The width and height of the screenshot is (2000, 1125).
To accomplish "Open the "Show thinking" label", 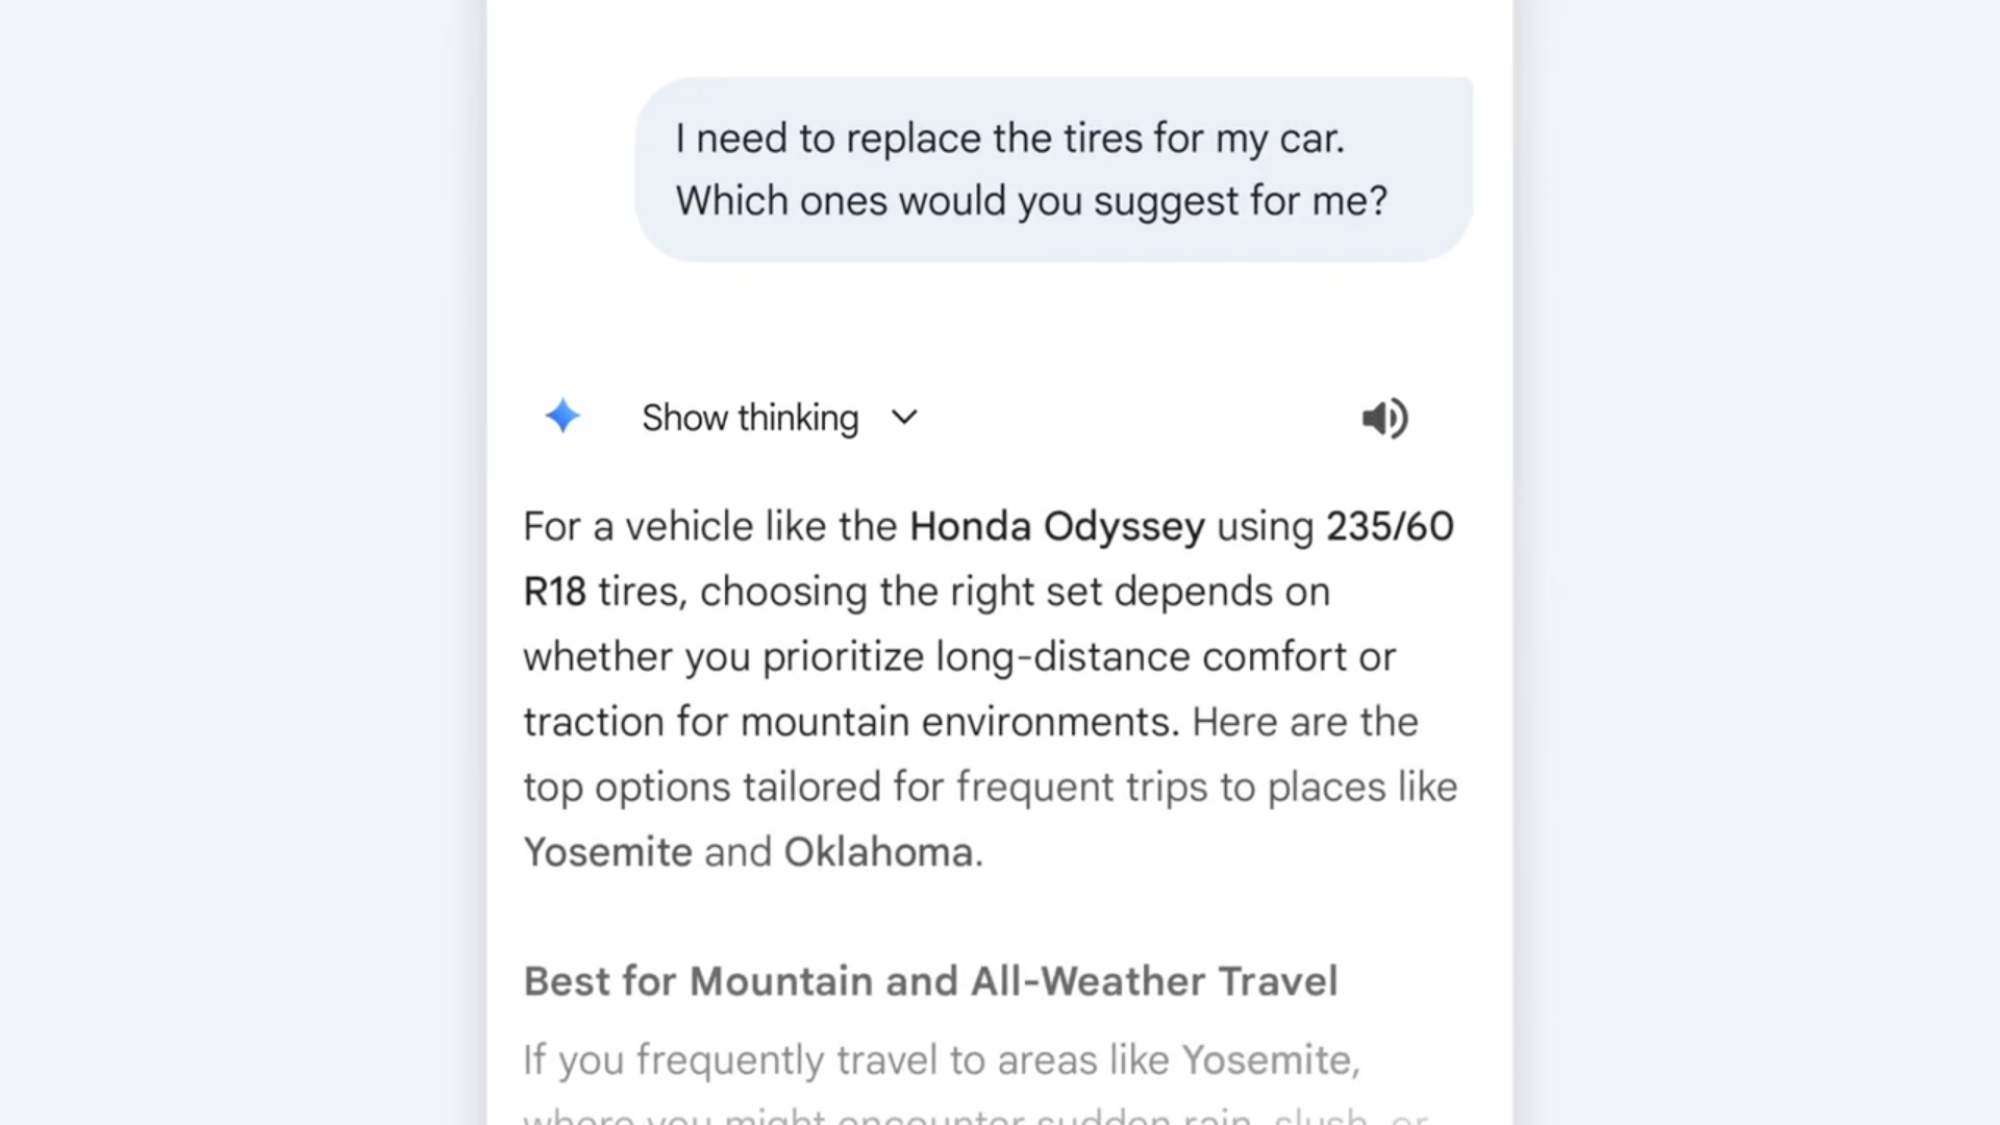I will [x=750, y=418].
